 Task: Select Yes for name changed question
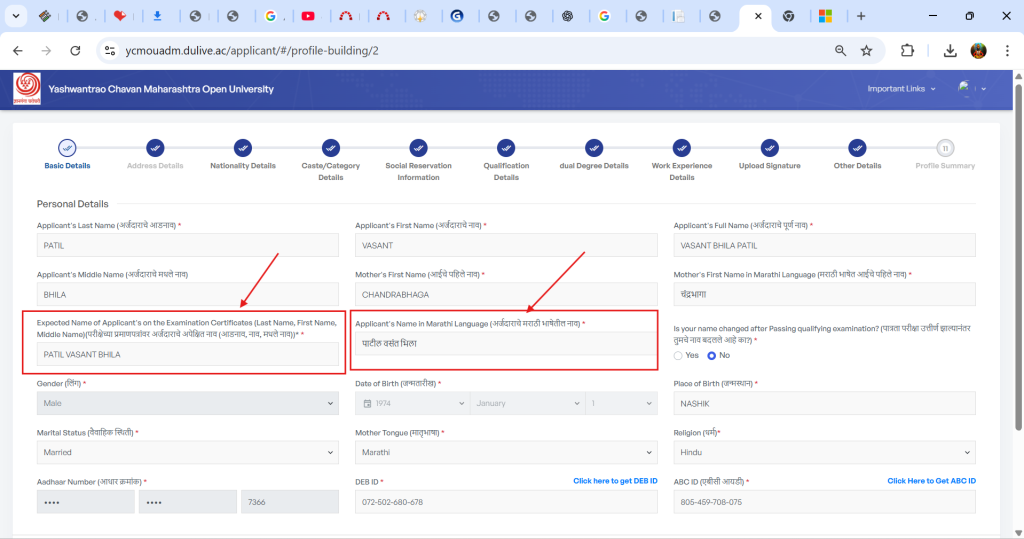tap(680, 355)
